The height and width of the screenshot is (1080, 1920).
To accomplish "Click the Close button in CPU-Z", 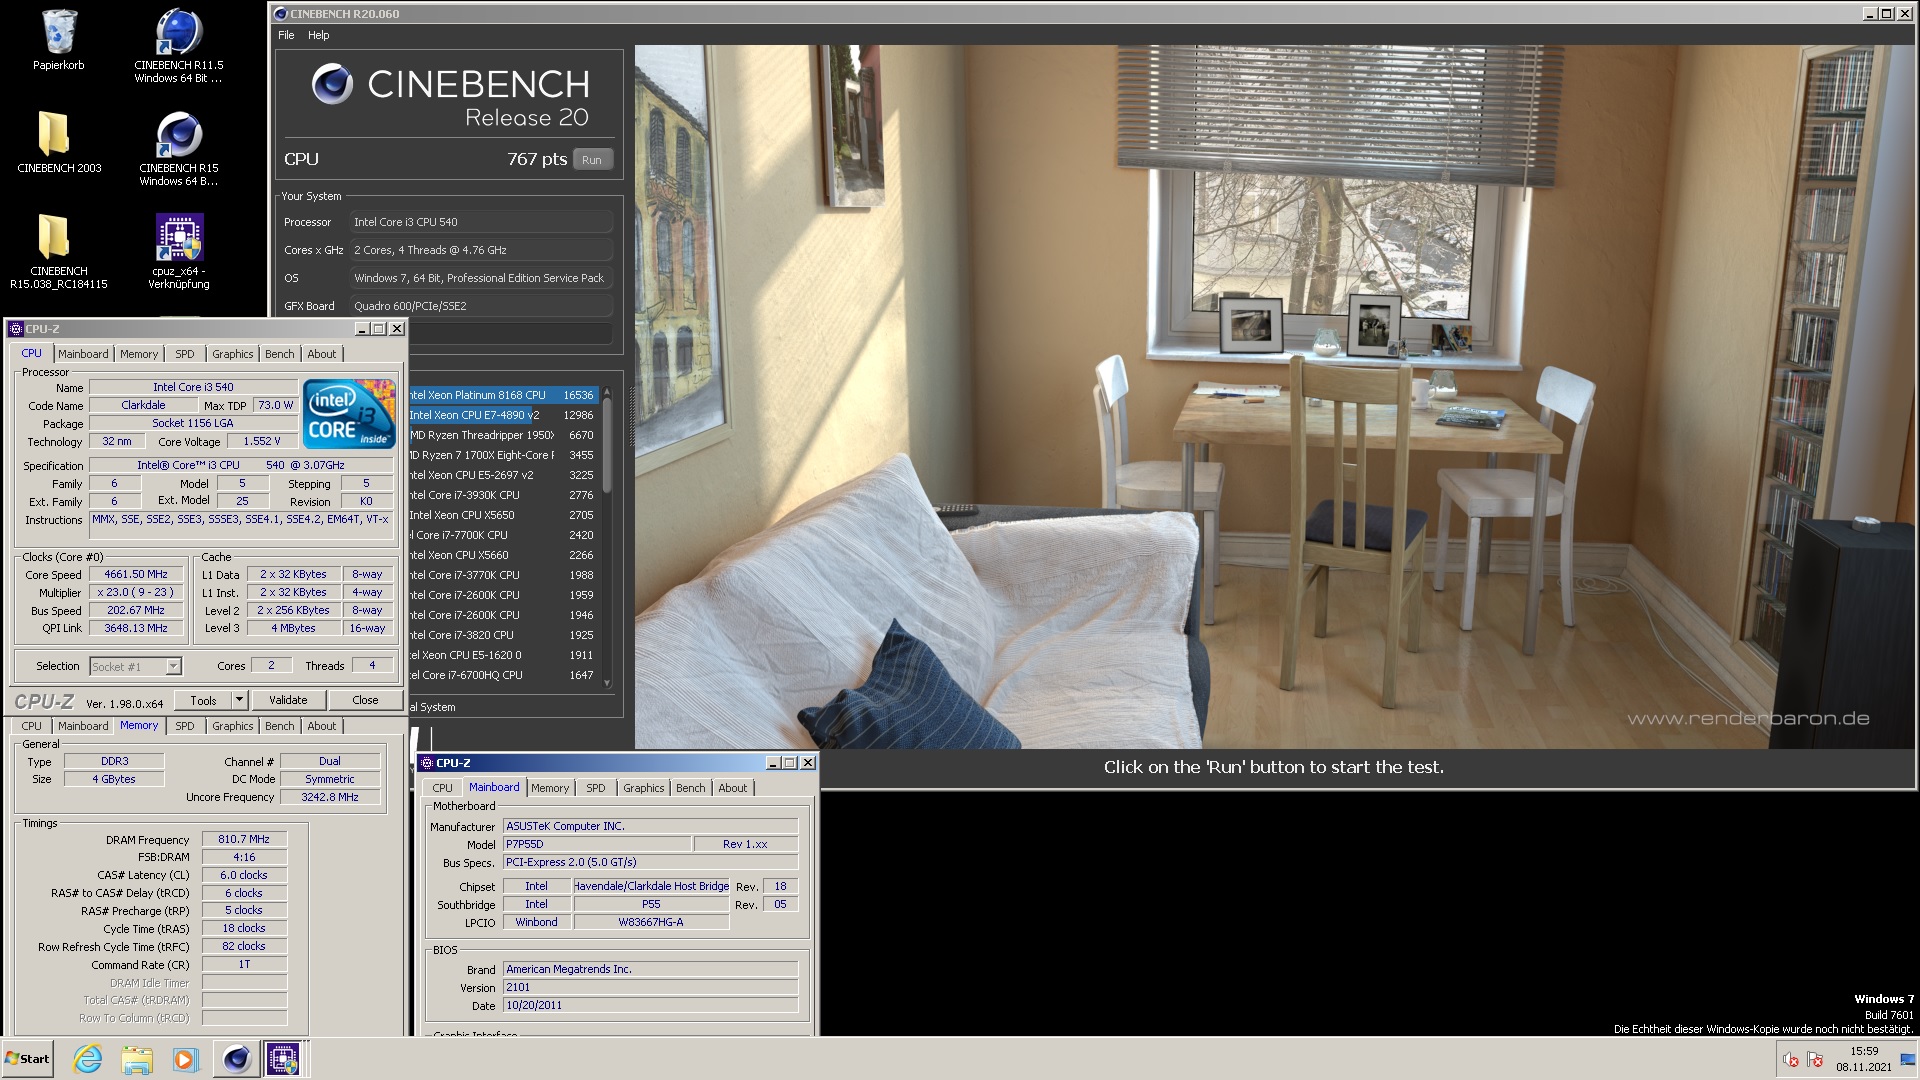I will click(x=365, y=700).
